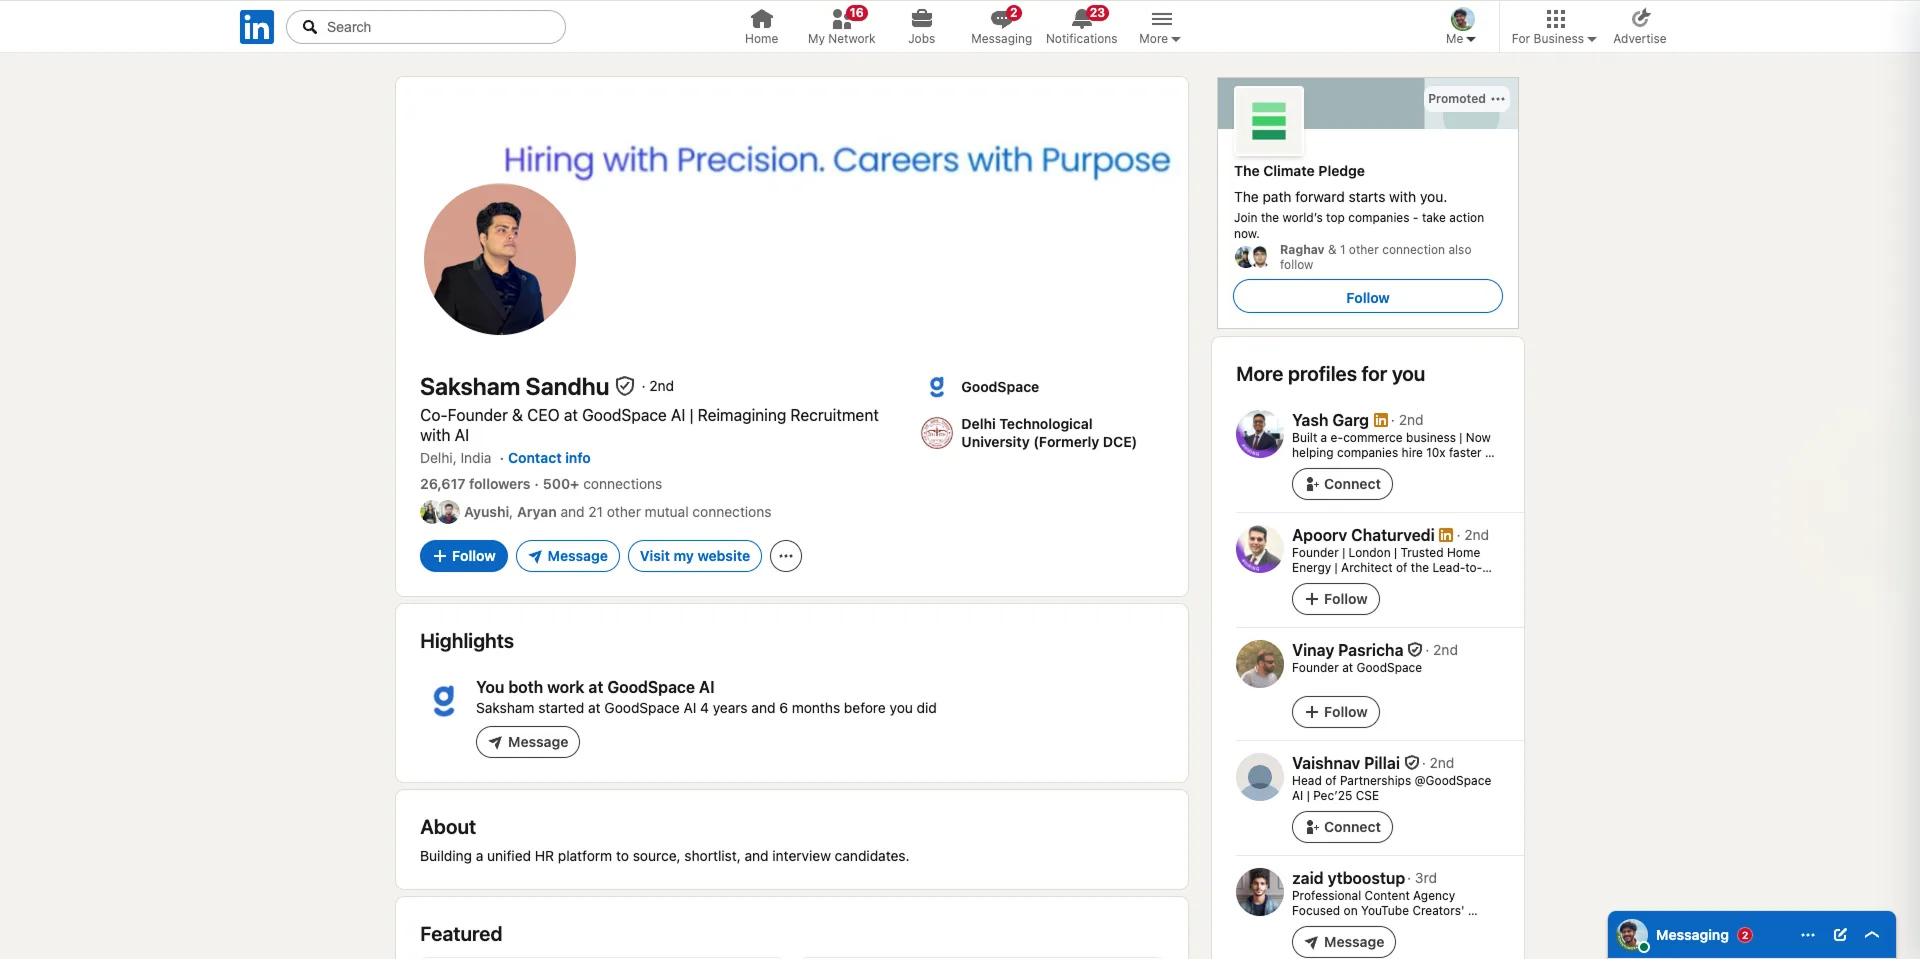
Task: Go to Home feed icon
Action: (761, 27)
